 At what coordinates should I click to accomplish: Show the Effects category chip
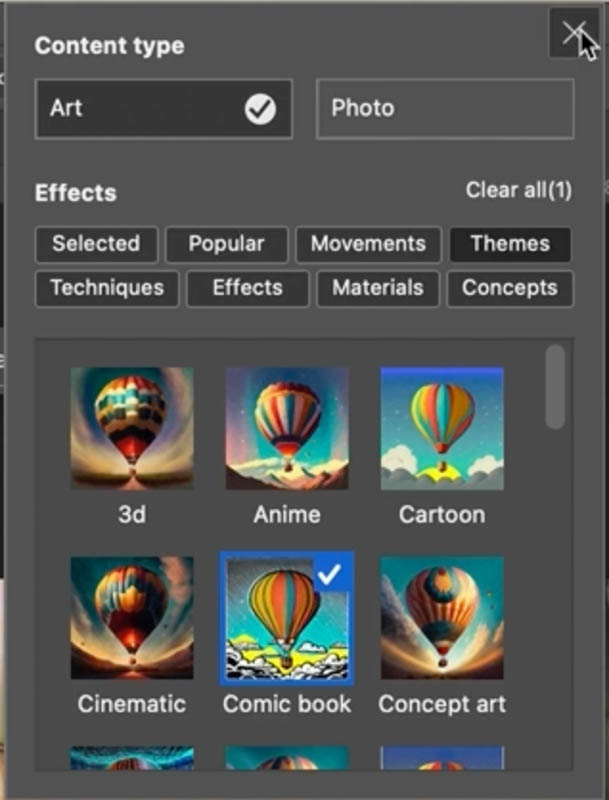click(247, 288)
